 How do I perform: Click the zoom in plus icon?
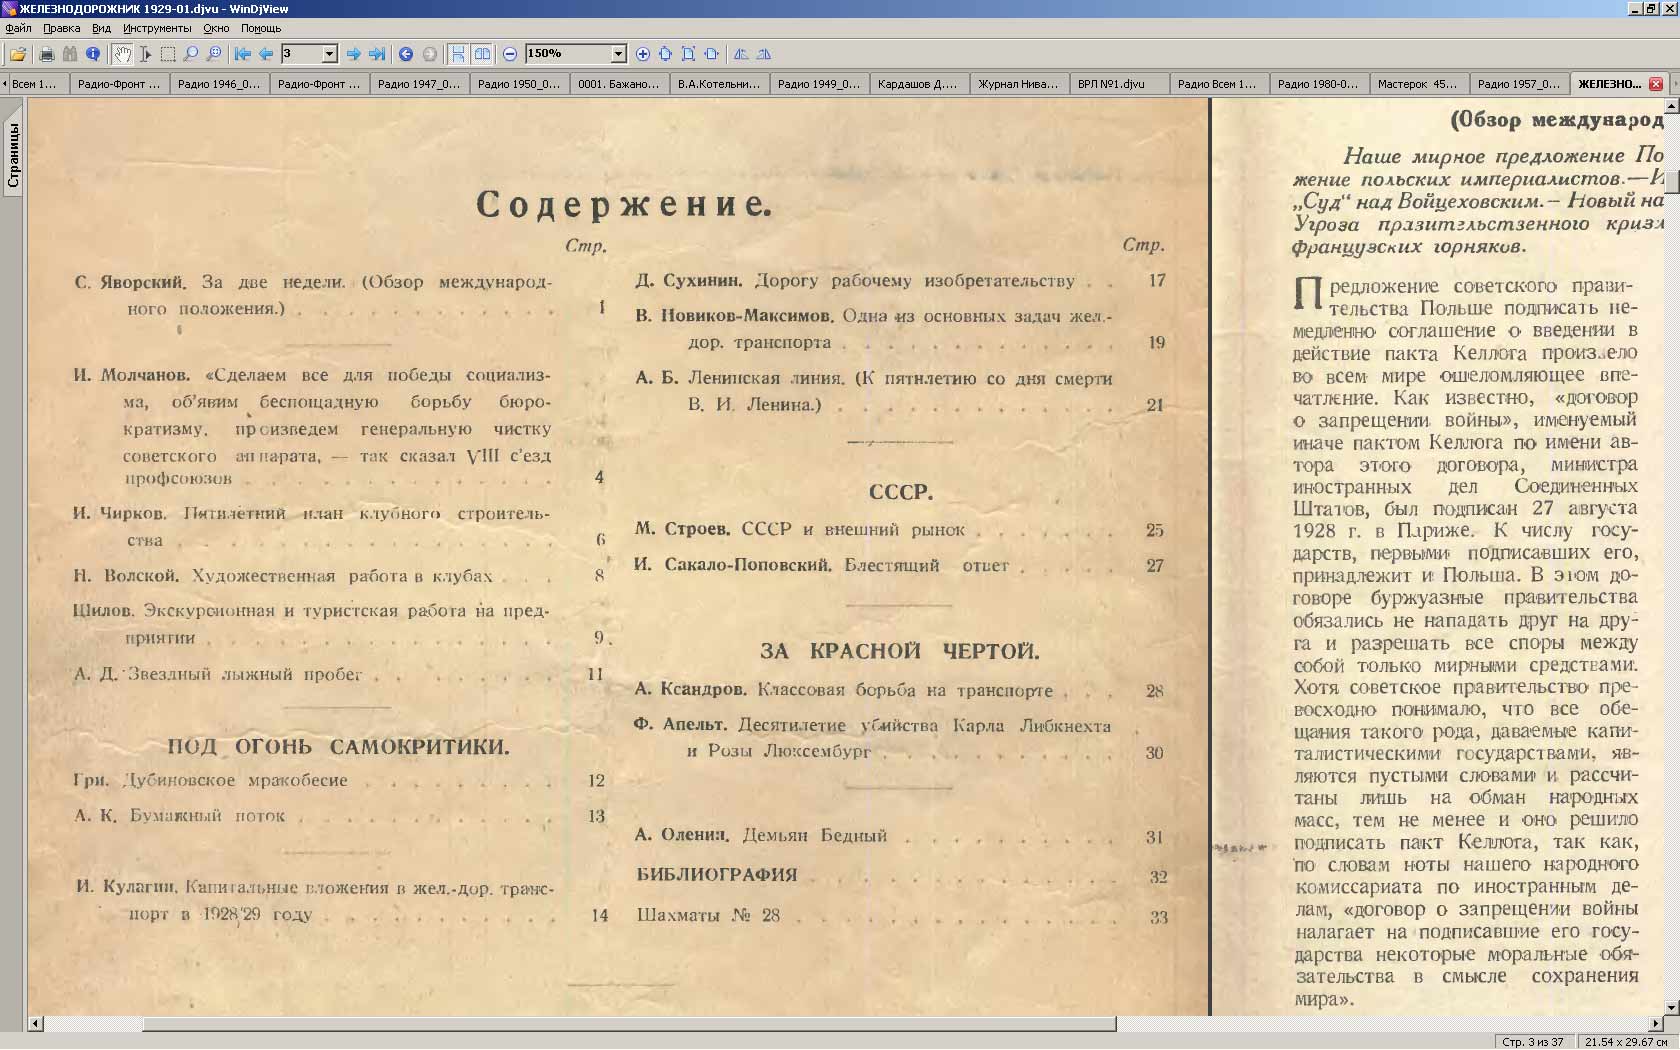click(x=643, y=54)
